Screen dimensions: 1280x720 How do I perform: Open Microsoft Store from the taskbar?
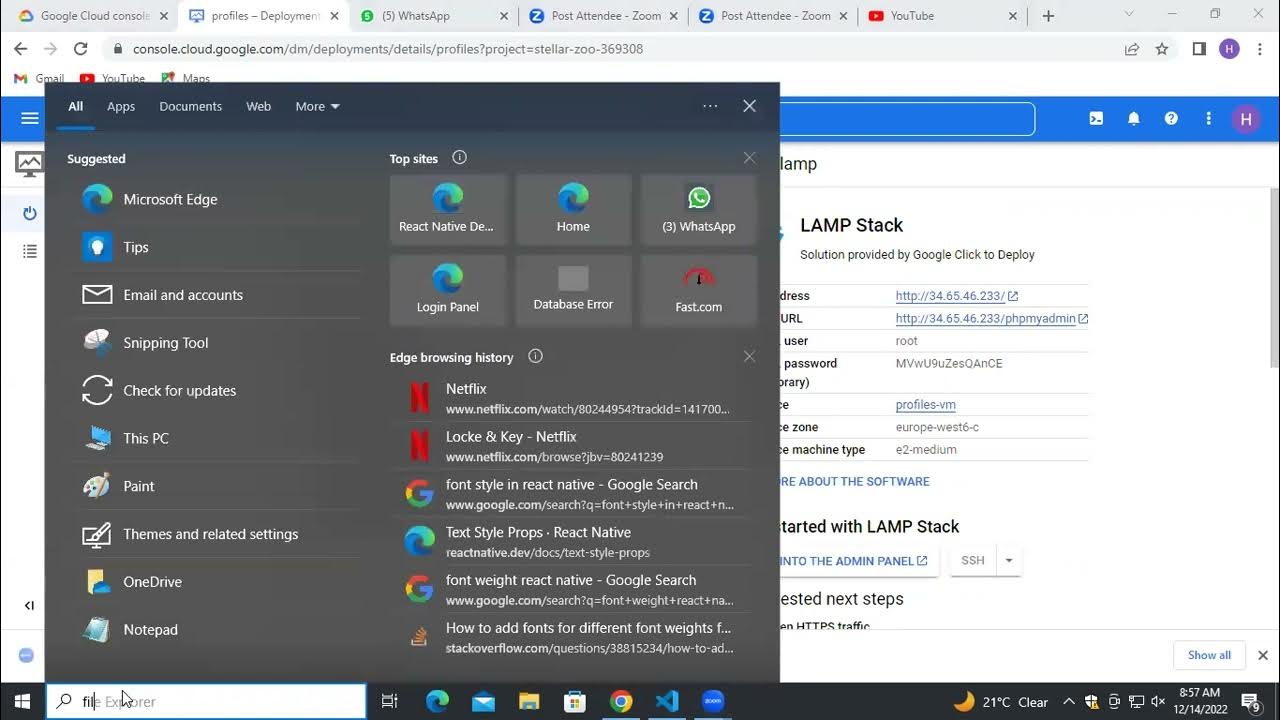[575, 702]
